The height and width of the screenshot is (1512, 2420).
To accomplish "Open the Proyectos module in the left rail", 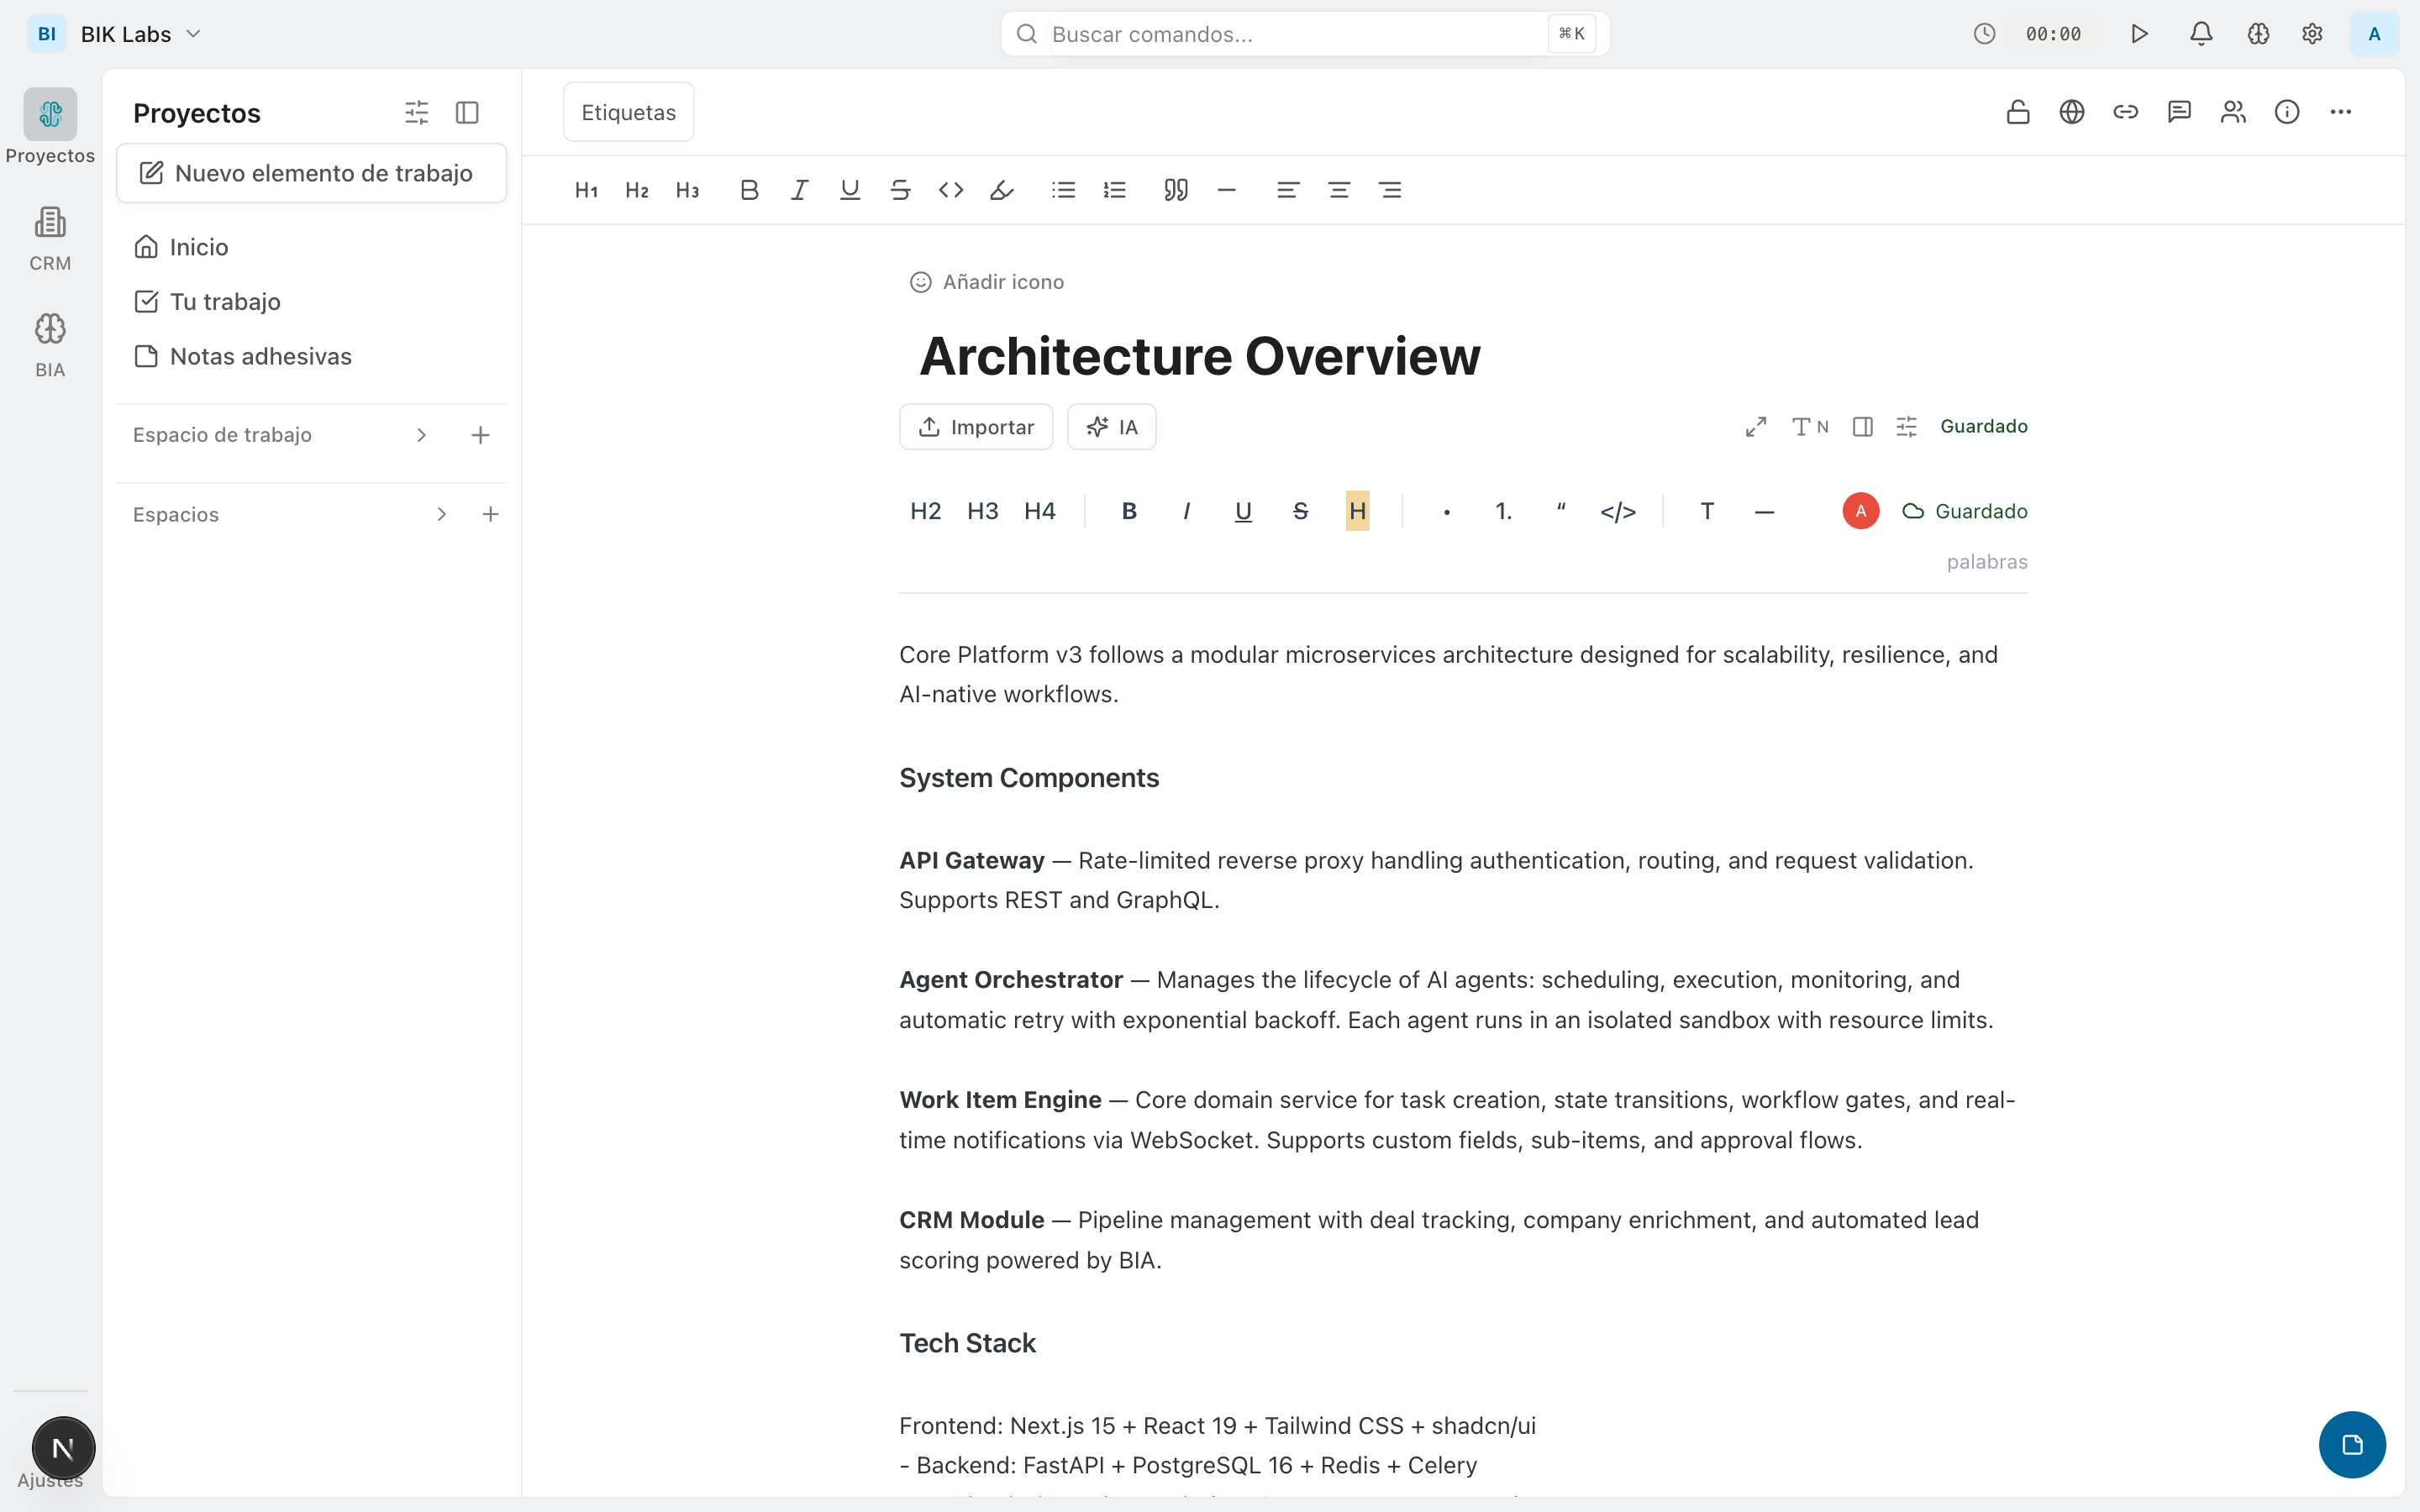I will (50, 126).
